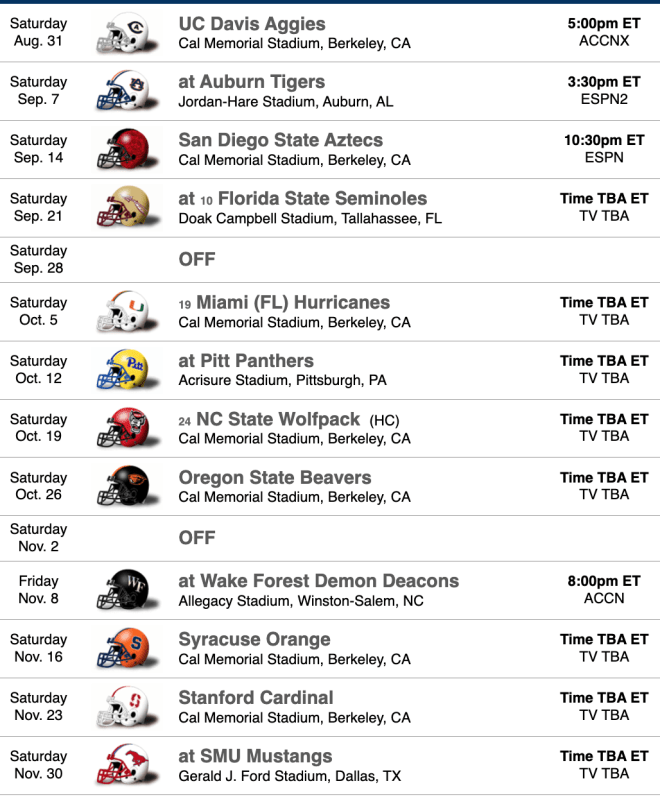Open the UC Davis Aggies team link
This screenshot has height=797, width=660.
pyautogui.click(x=252, y=24)
